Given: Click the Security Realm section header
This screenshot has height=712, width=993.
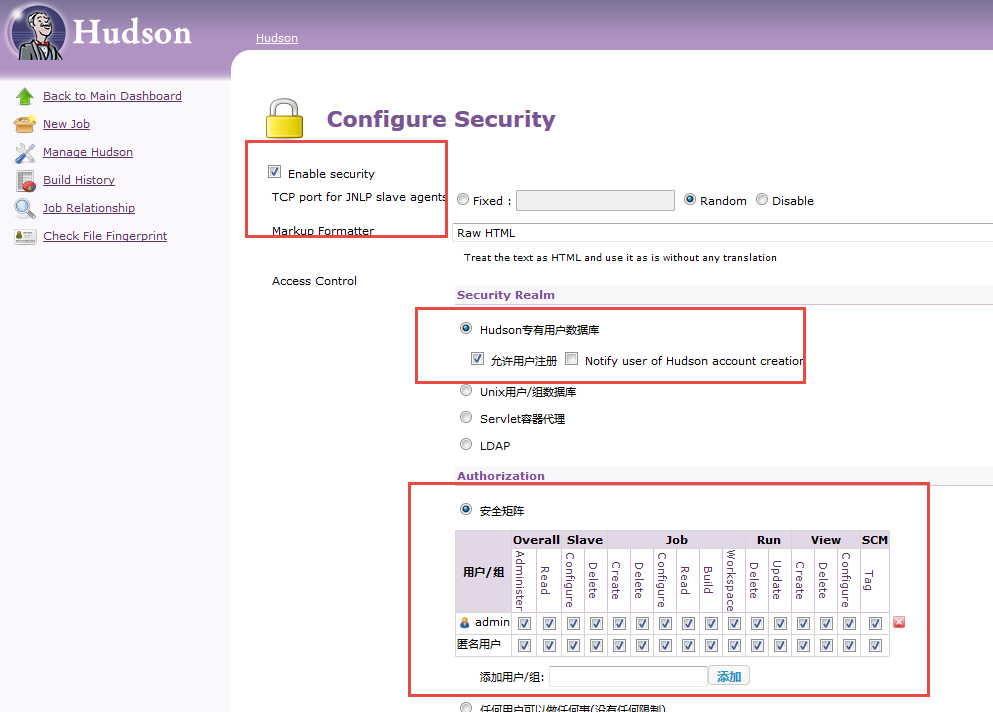Looking at the screenshot, I should 505,295.
